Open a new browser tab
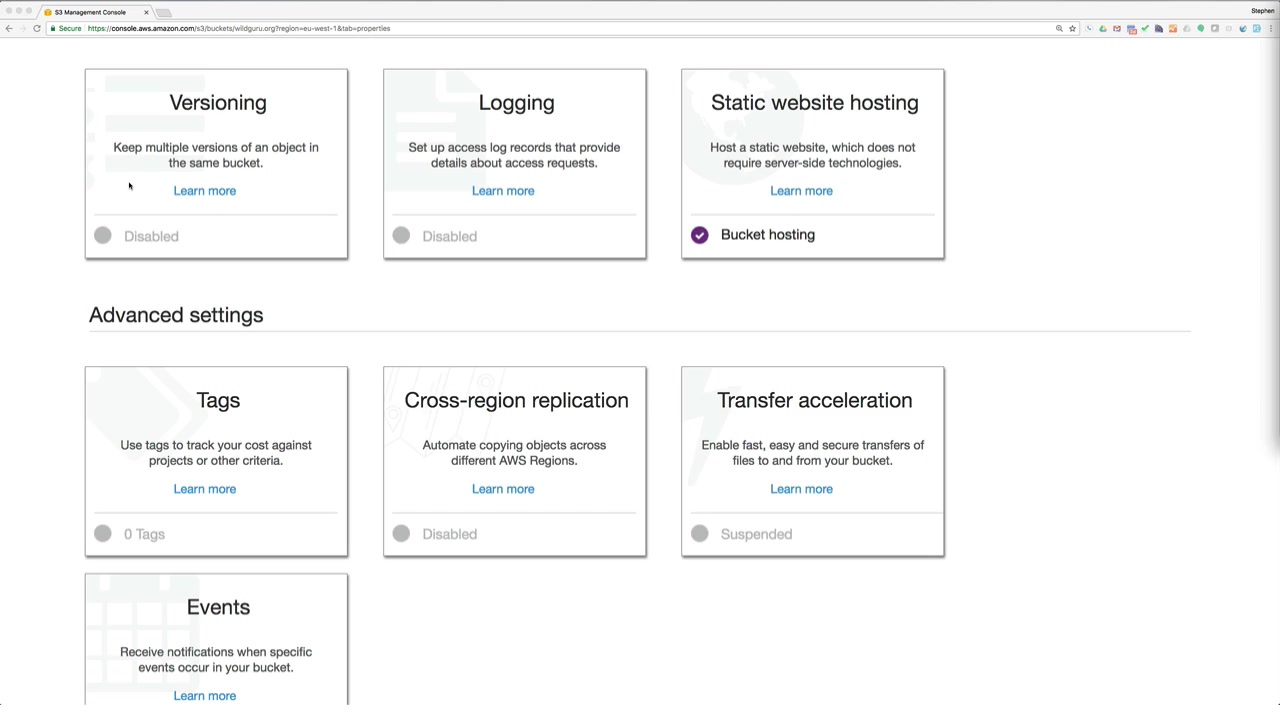Image resolution: width=1280 pixels, height=720 pixels. coord(164,12)
